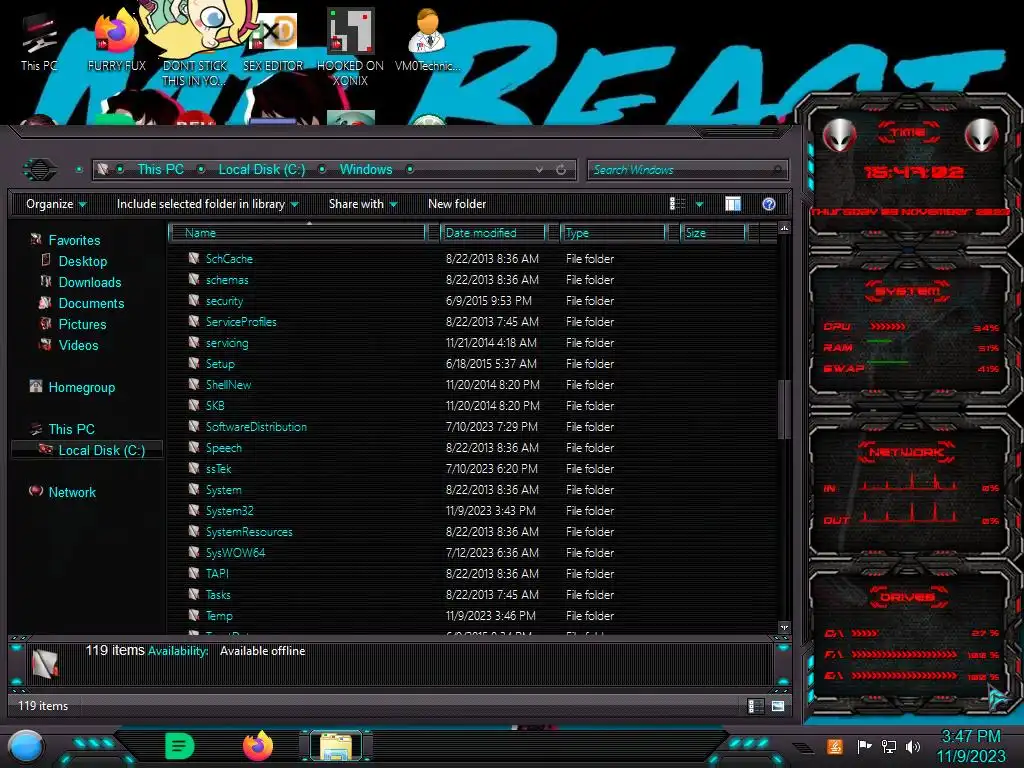Select Homegroup in navigation pane

[x=82, y=387]
